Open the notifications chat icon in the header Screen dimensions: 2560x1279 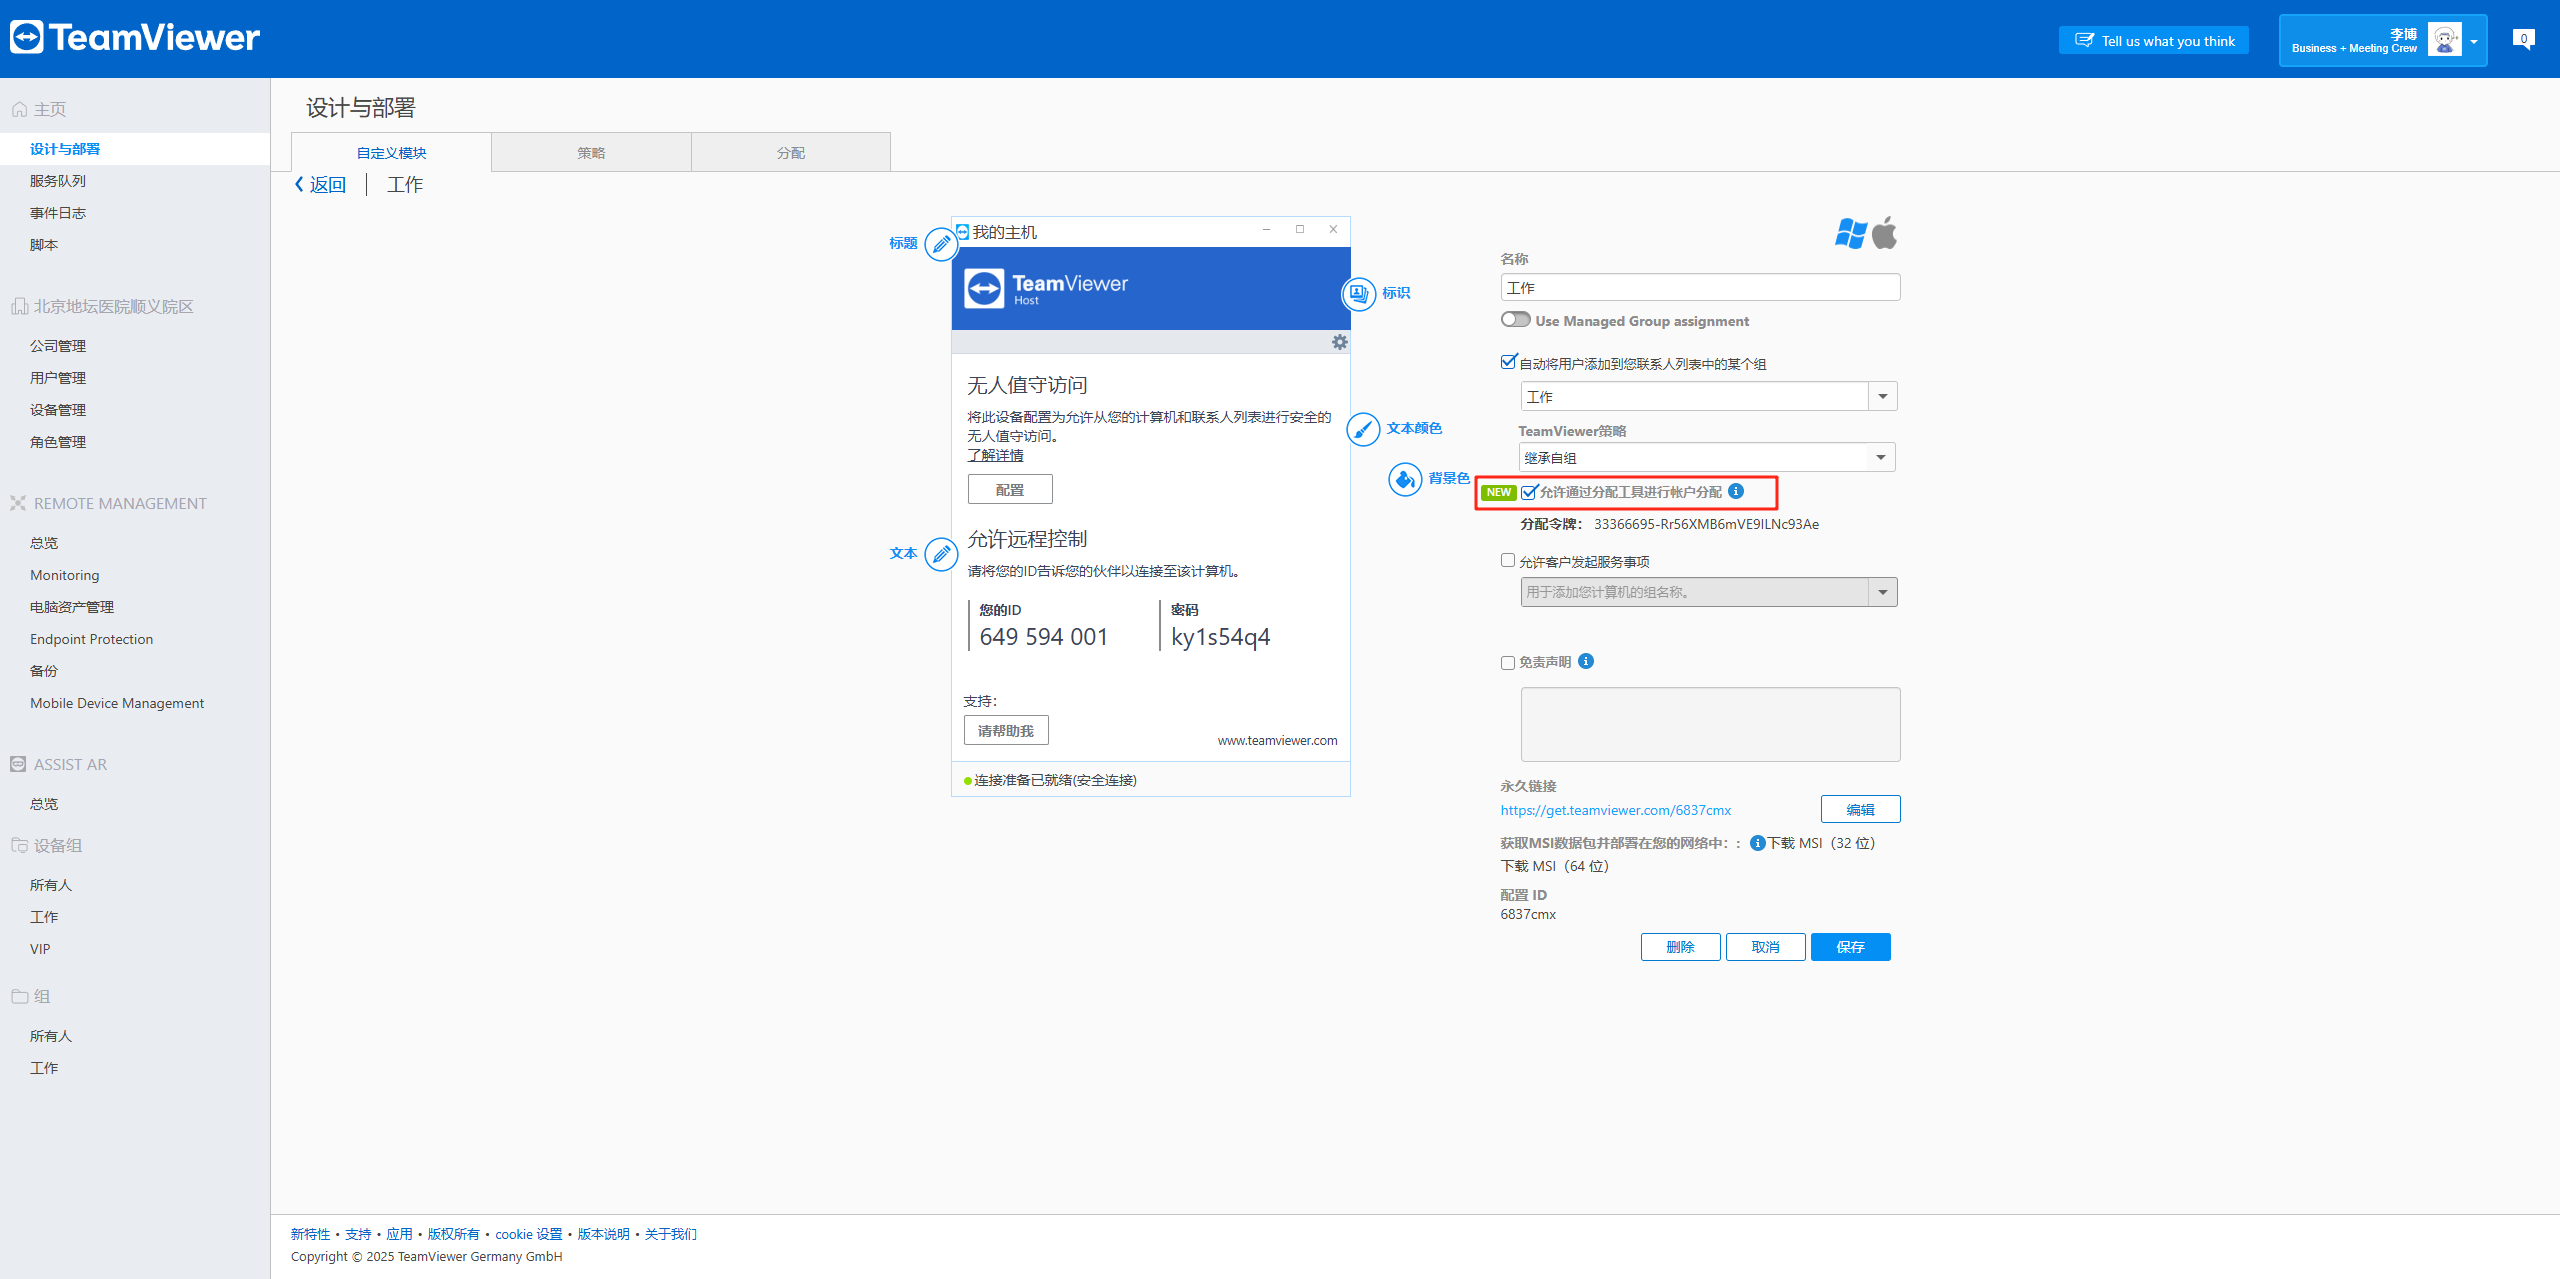[x=2523, y=39]
